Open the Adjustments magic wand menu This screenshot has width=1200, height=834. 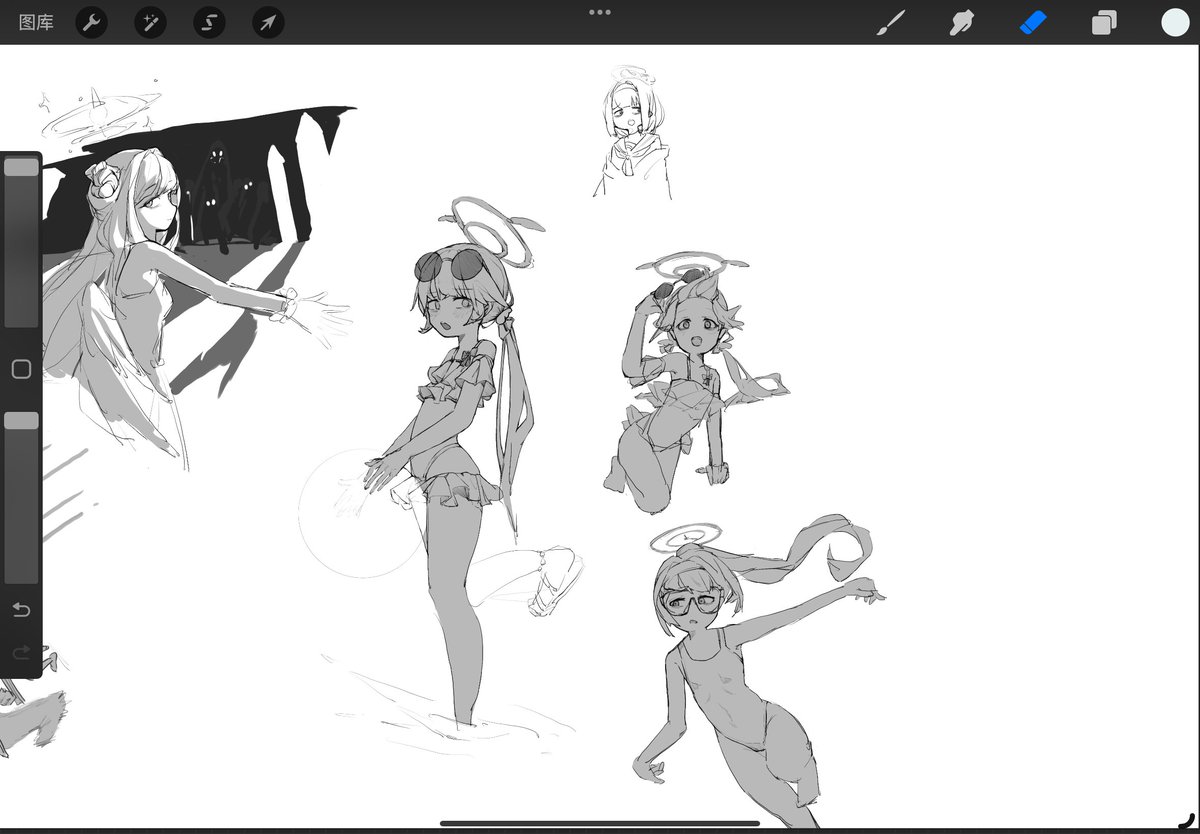151,22
